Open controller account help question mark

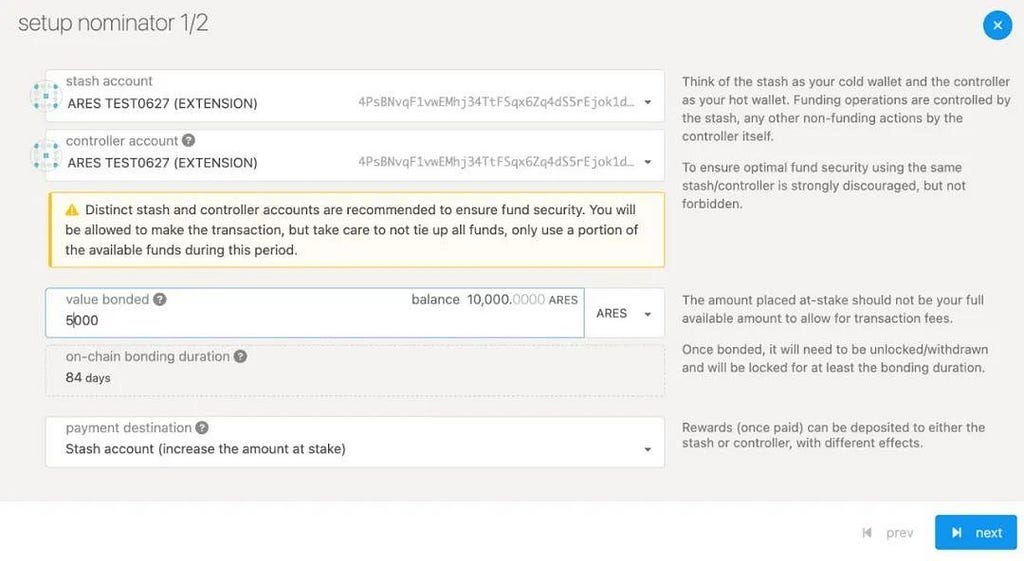[188, 140]
